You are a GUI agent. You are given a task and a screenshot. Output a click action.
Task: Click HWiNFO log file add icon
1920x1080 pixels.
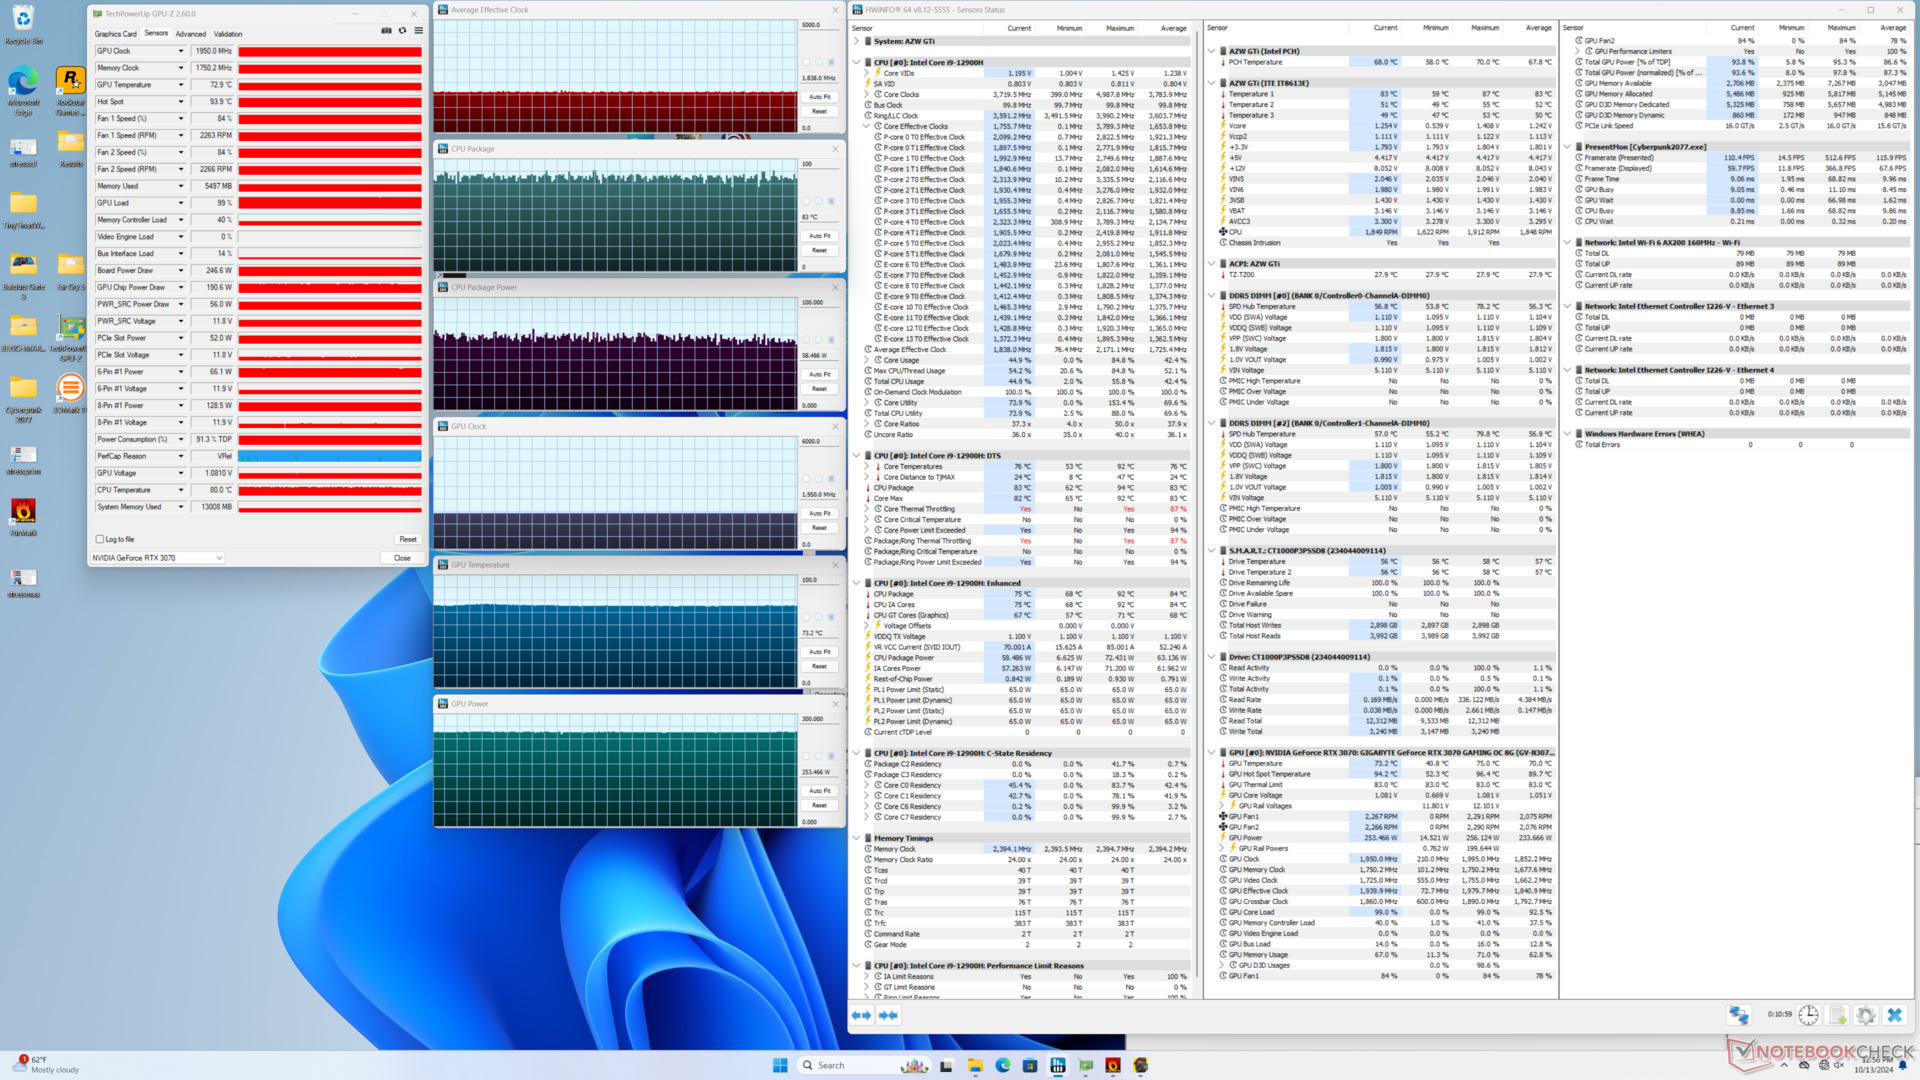pyautogui.click(x=1838, y=1015)
